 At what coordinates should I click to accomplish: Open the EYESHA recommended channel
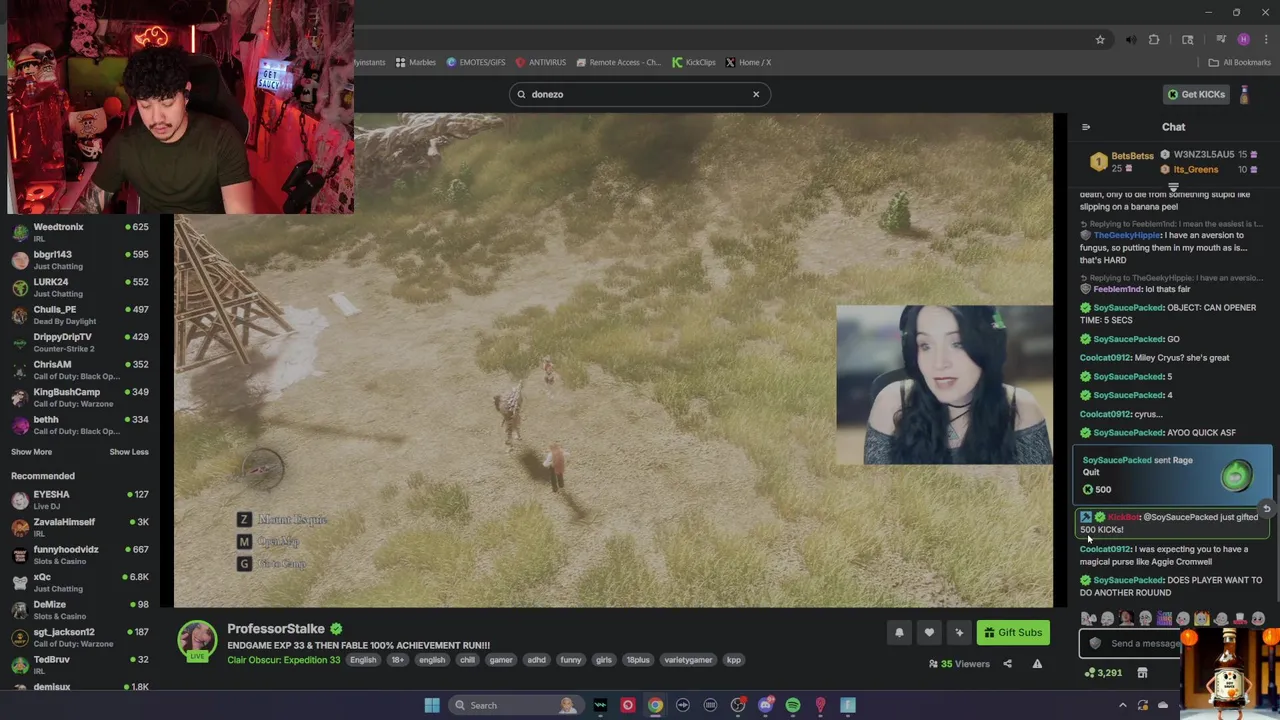[x=80, y=499]
